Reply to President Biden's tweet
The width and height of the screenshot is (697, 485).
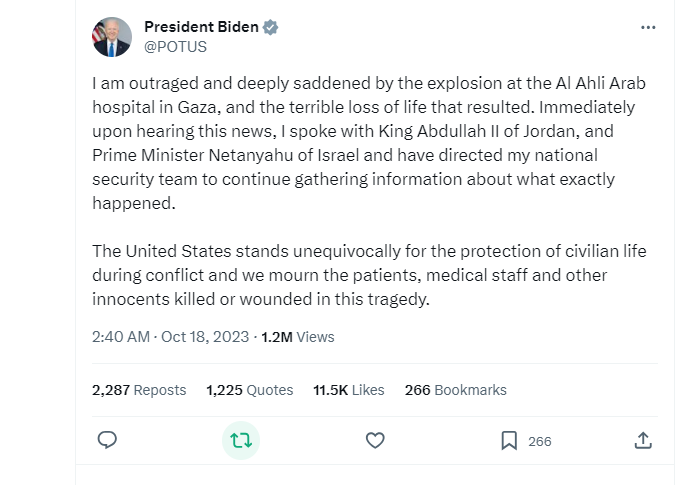pos(108,440)
